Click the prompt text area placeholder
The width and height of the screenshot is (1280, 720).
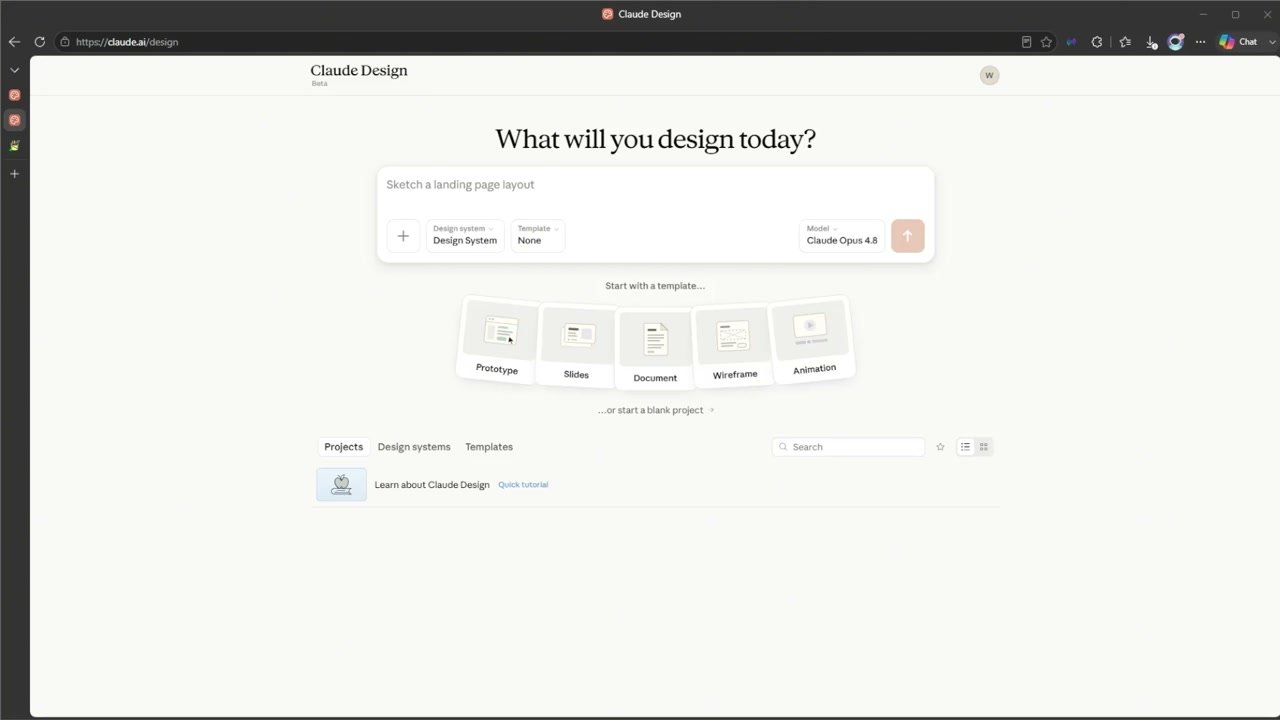point(460,185)
